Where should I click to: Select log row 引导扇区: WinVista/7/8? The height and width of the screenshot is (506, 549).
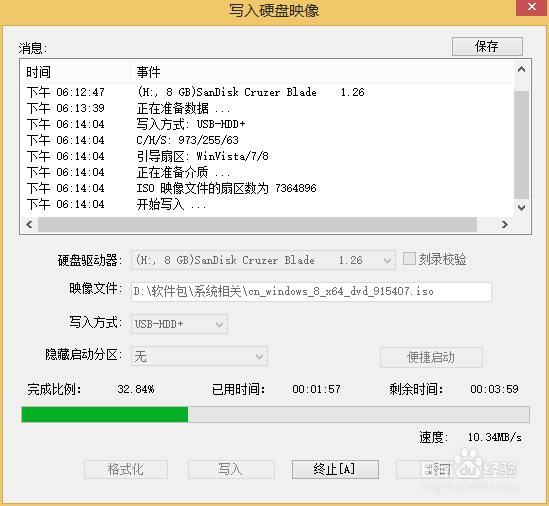tap(267, 156)
